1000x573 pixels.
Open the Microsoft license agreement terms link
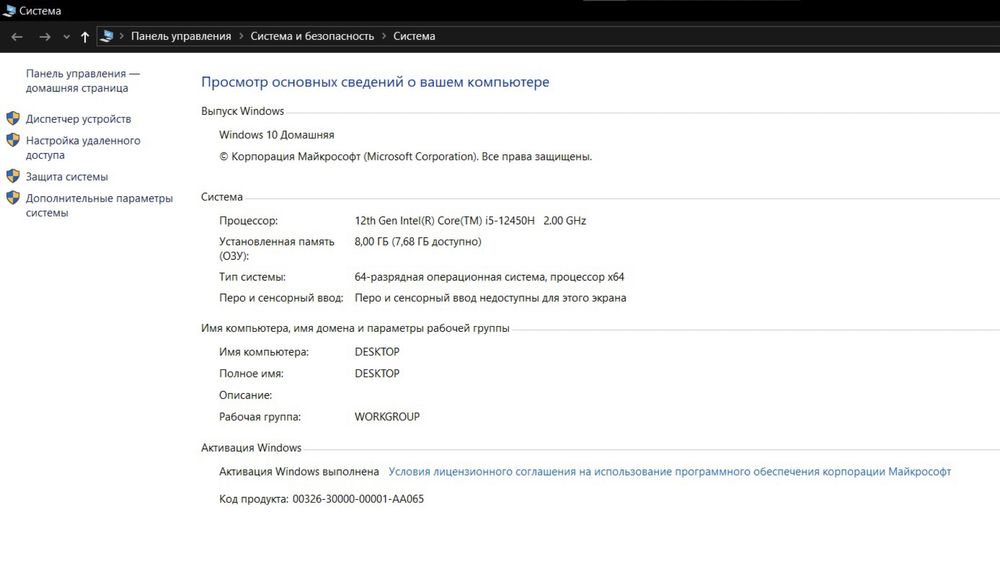(669, 472)
